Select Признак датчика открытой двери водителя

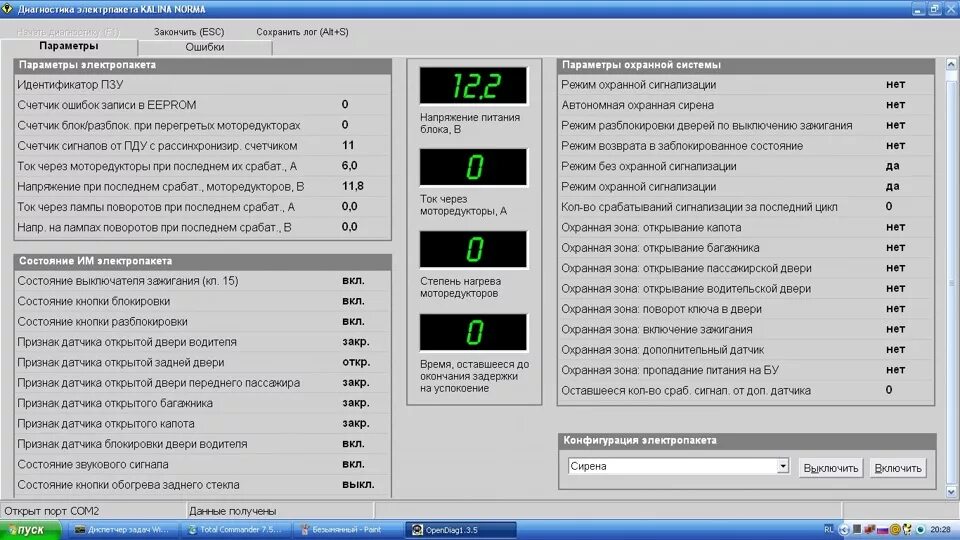pyautogui.click(x=202, y=342)
